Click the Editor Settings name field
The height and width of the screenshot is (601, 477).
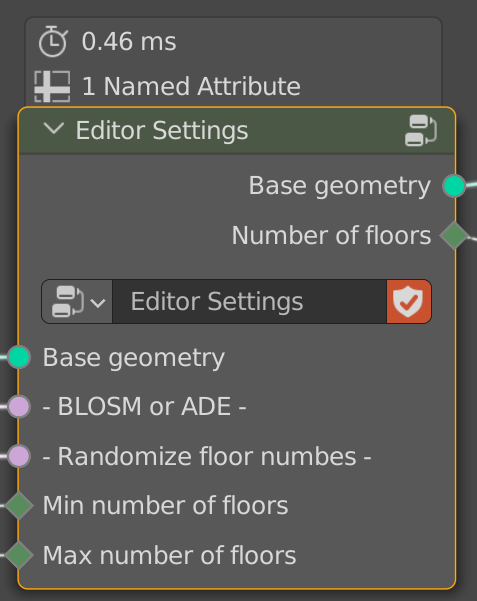(249, 302)
